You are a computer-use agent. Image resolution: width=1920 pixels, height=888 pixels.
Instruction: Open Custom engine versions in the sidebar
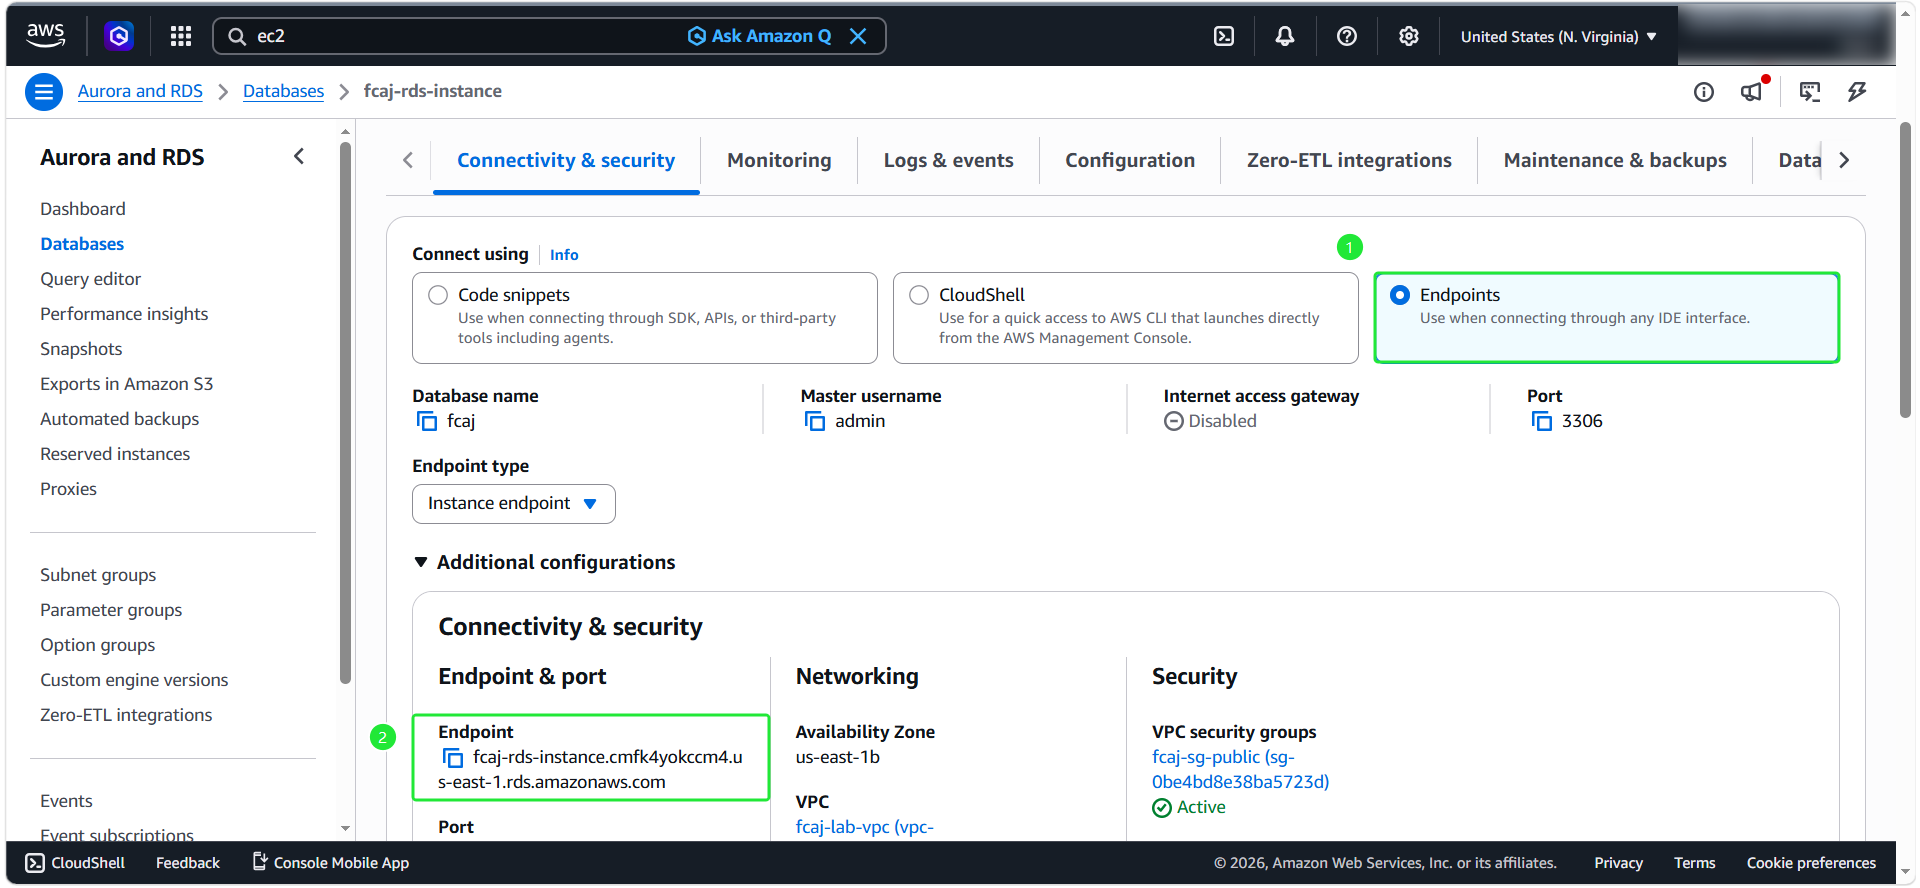click(x=134, y=680)
